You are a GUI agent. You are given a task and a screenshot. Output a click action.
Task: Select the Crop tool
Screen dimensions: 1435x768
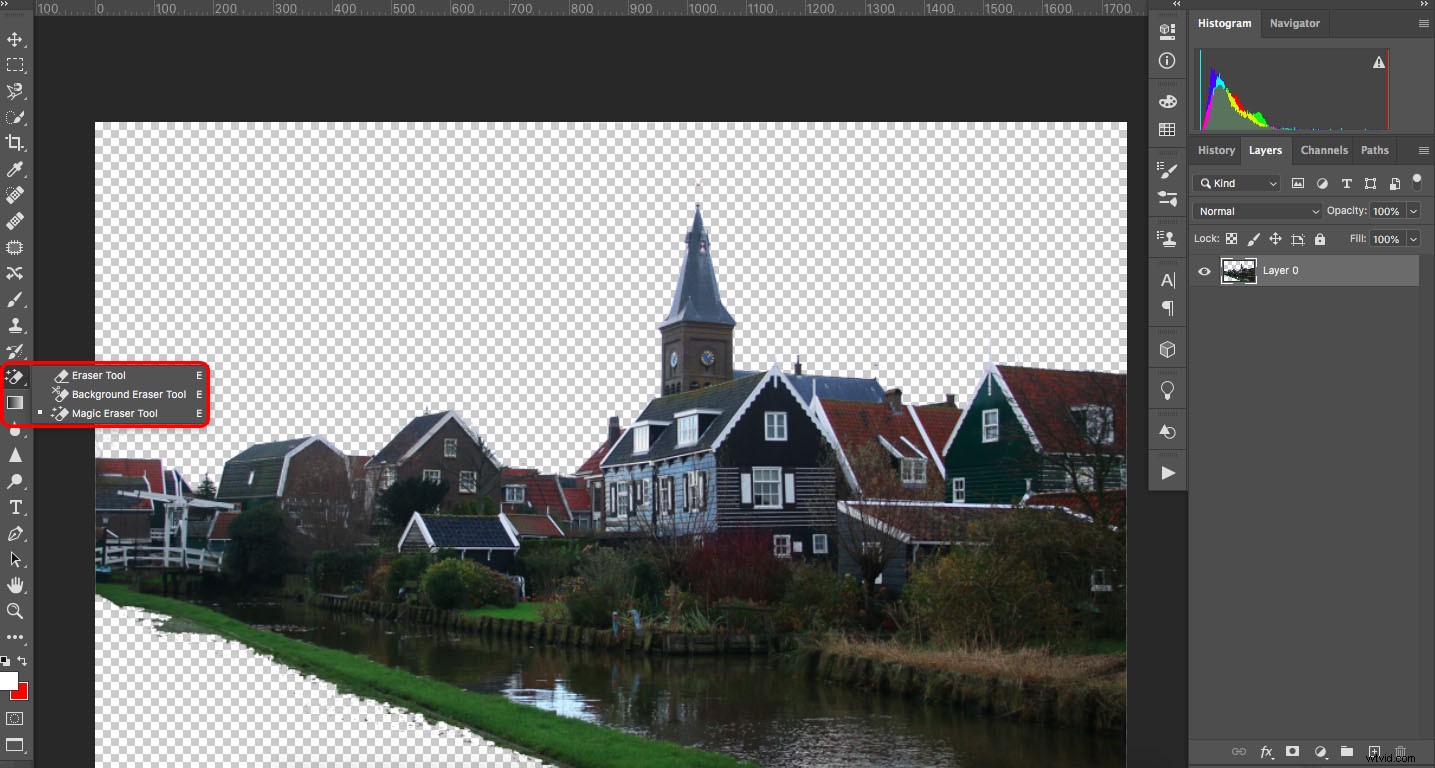(15, 142)
